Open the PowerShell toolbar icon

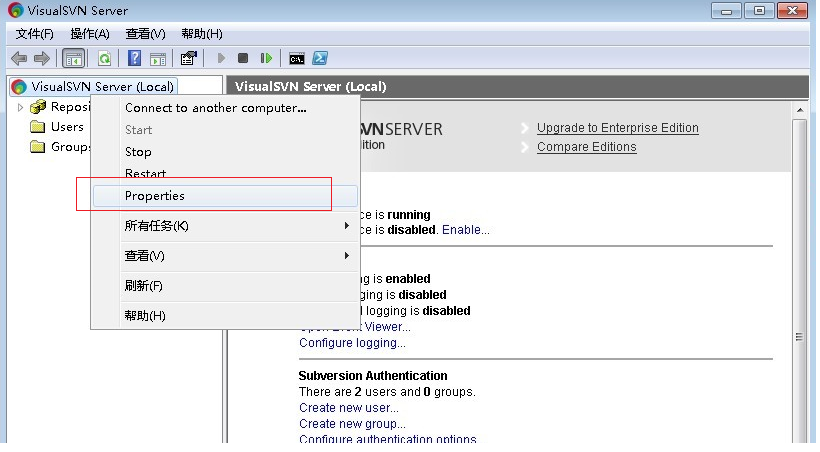point(320,58)
